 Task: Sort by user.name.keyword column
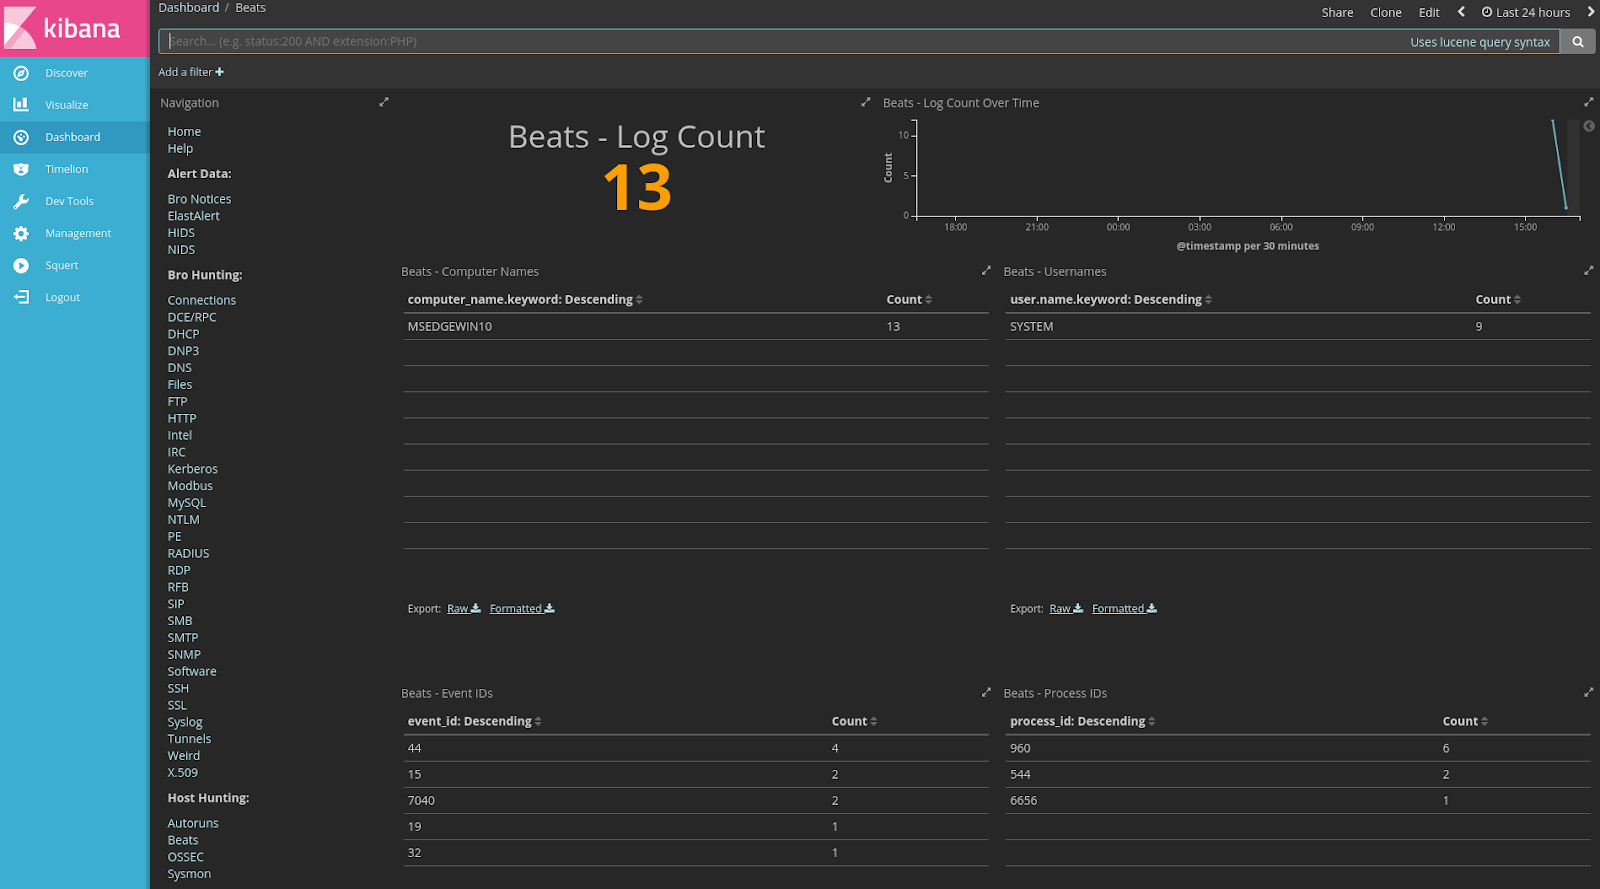tap(1111, 299)
